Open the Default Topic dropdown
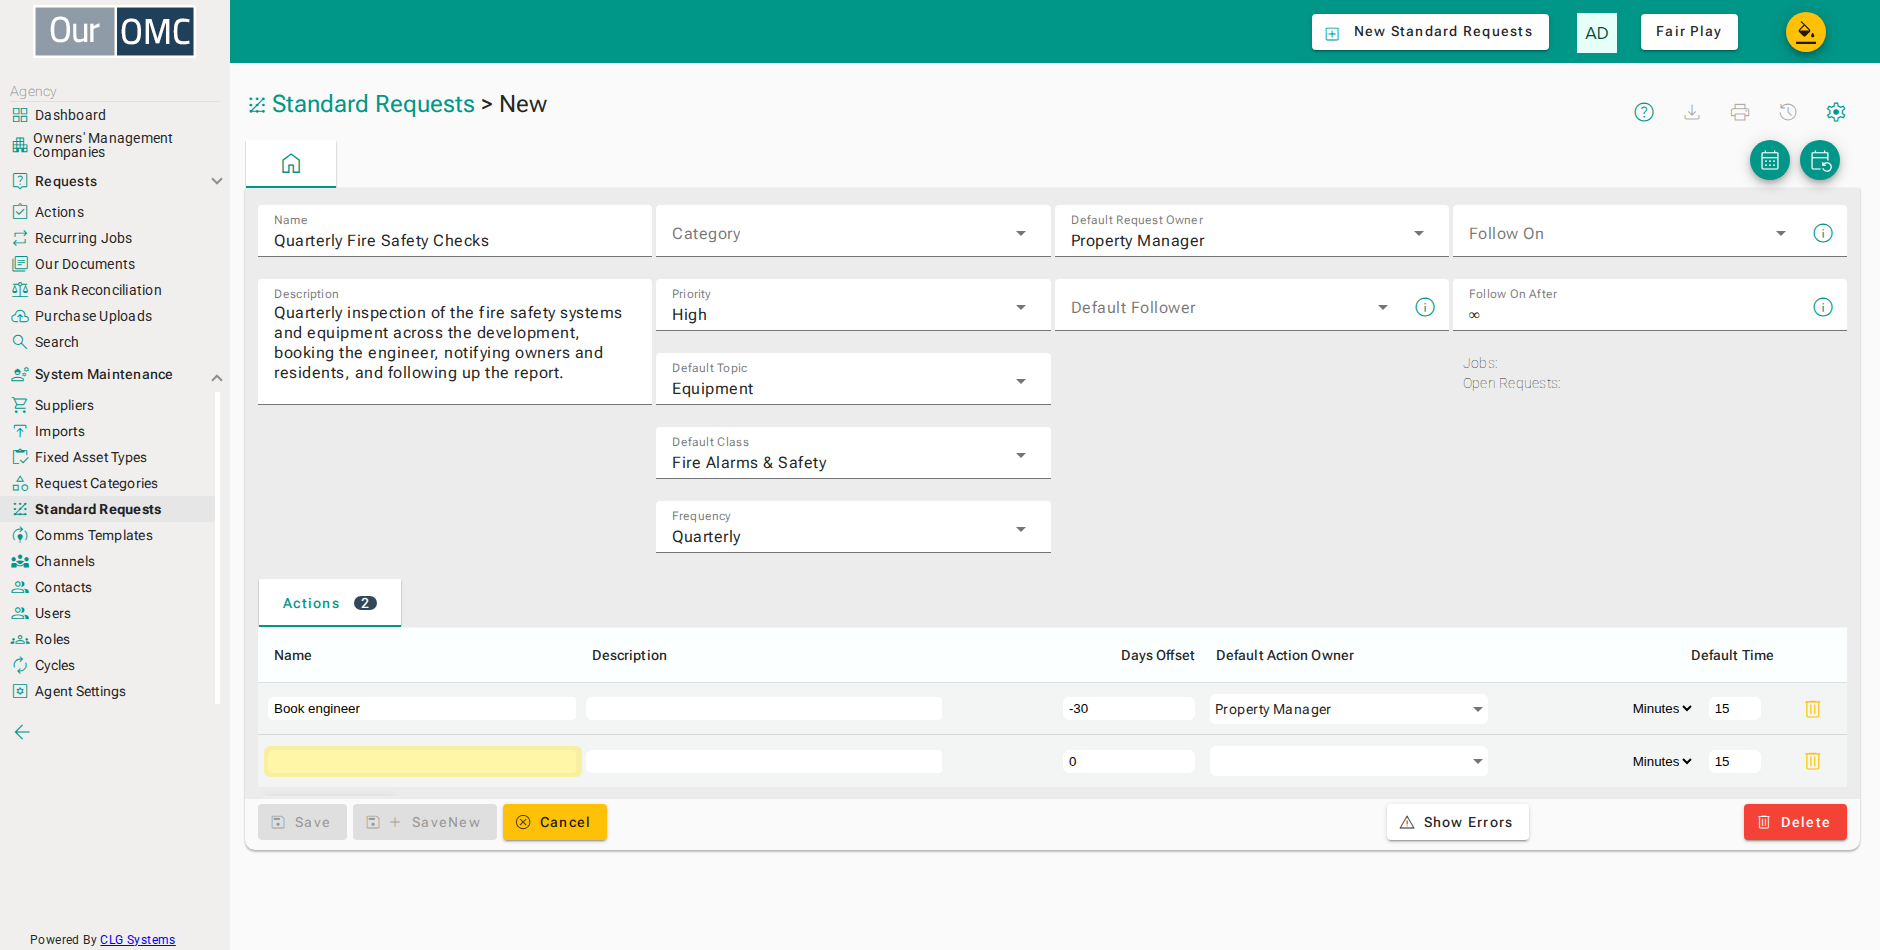This screenshot has width=1880, height=950. (x=853, y=380)
